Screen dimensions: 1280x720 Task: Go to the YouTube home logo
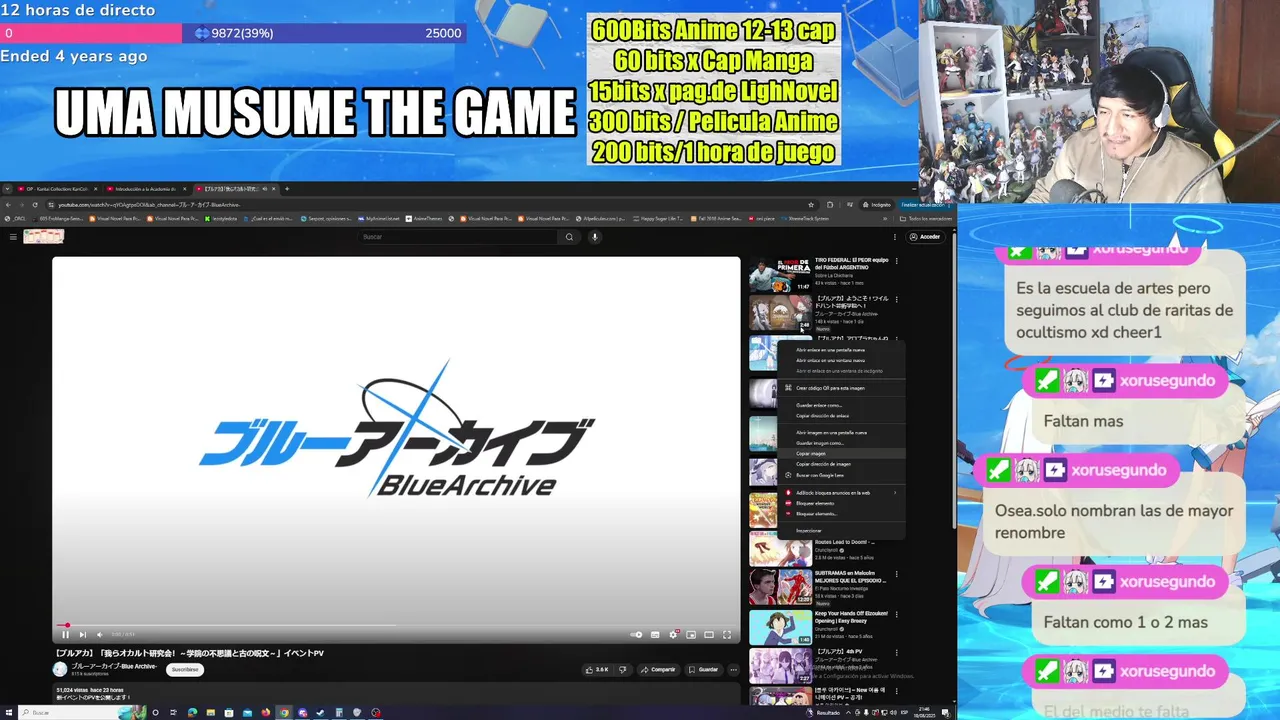click(x=44, y=236)
